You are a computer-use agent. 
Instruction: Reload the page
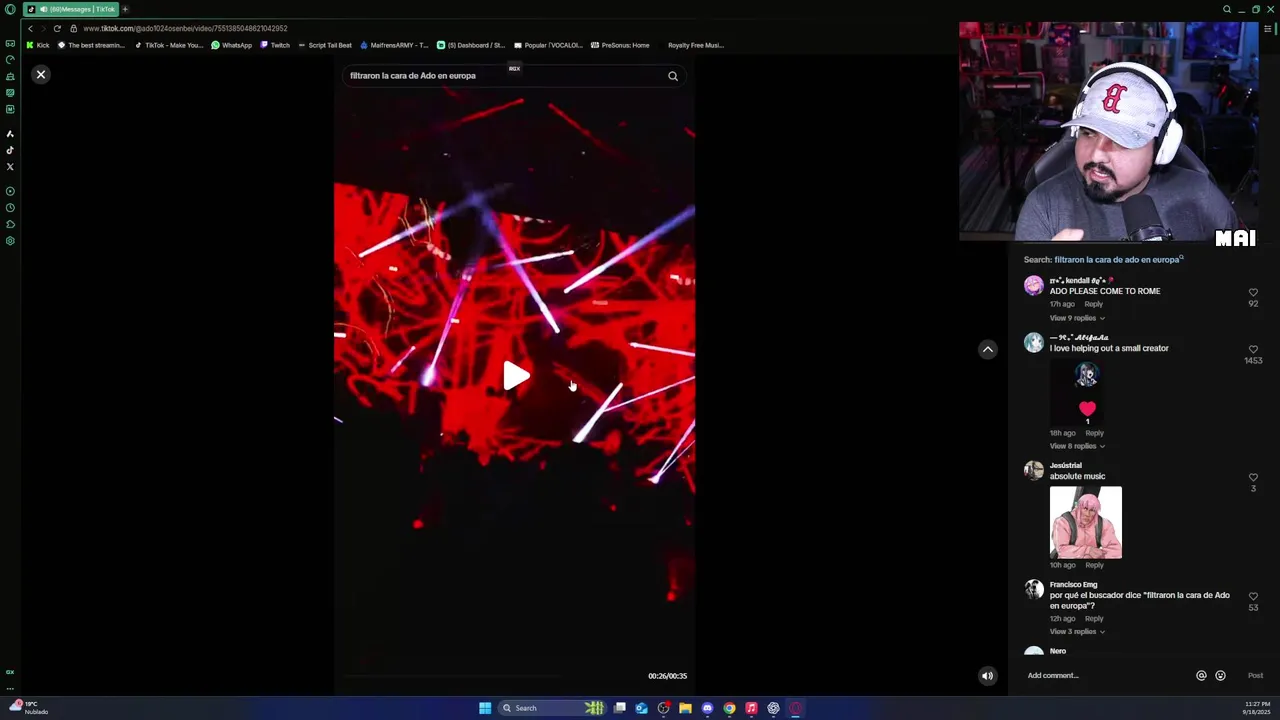tap(57, 29)
